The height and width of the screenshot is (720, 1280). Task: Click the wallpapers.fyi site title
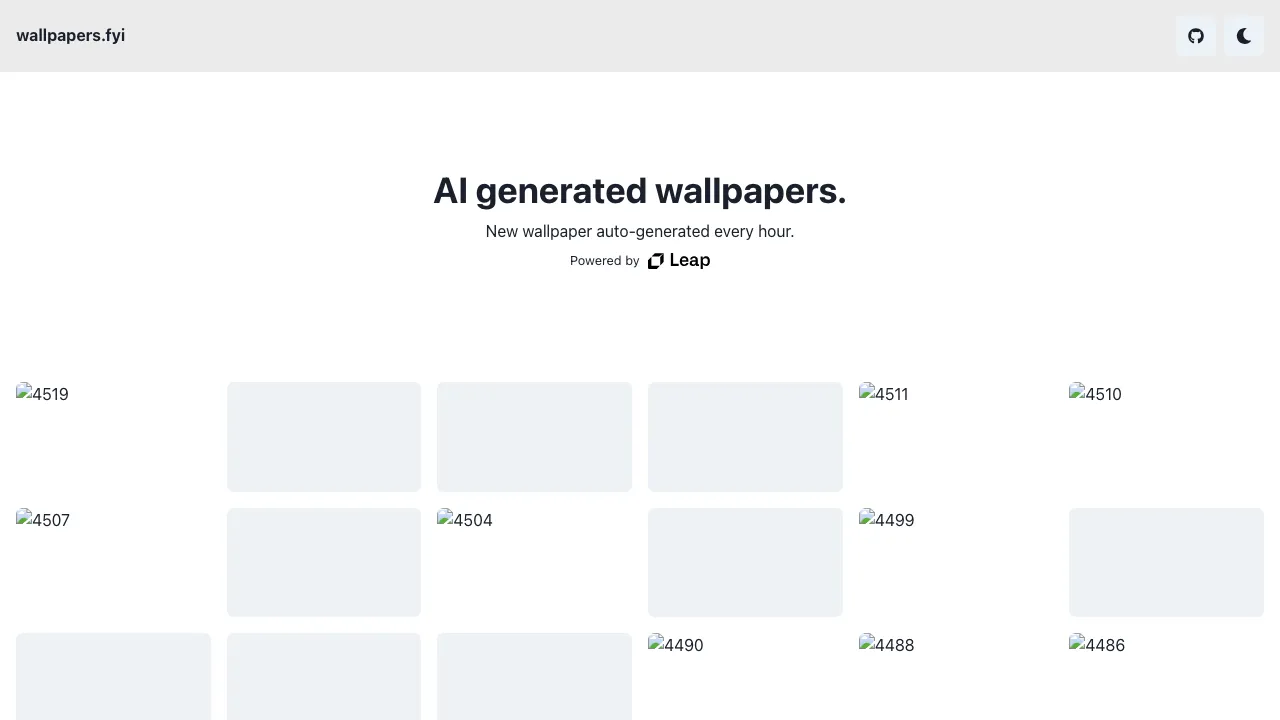click(x=71, y=36)
